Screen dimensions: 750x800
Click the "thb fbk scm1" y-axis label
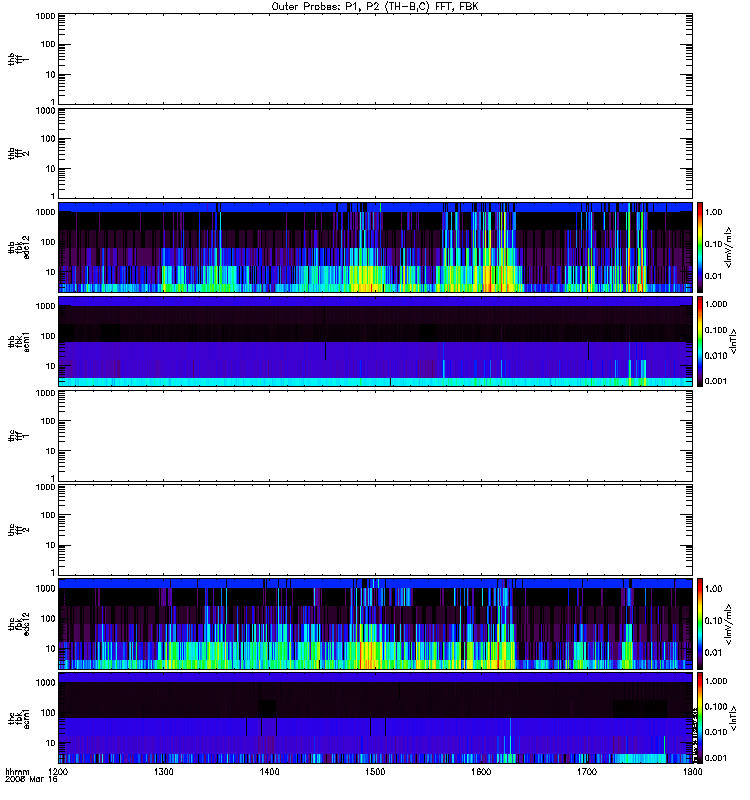tap(19, 341)
